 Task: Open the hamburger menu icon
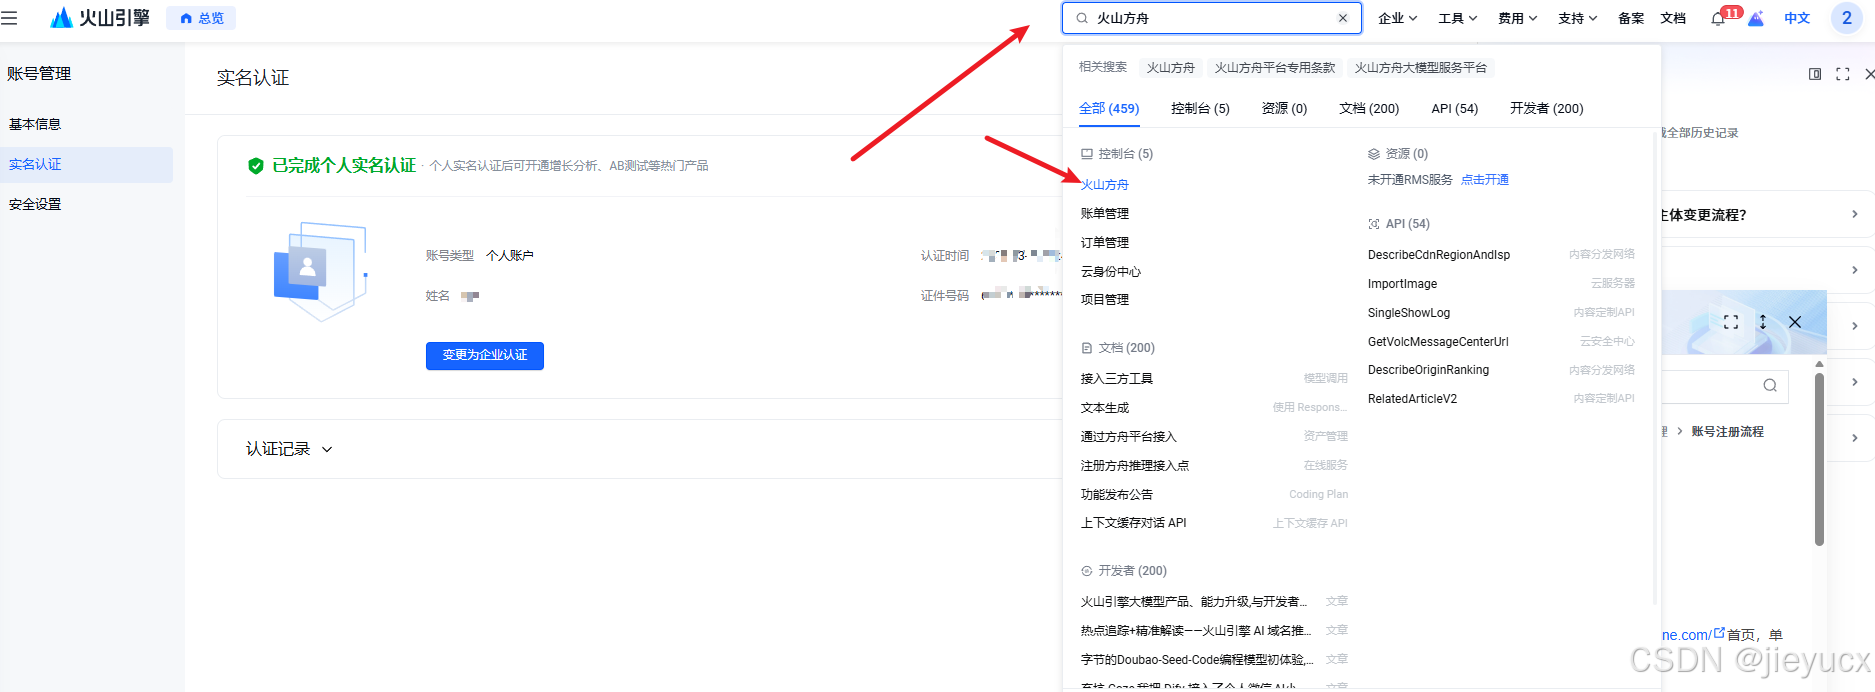[x=9, y=18]
